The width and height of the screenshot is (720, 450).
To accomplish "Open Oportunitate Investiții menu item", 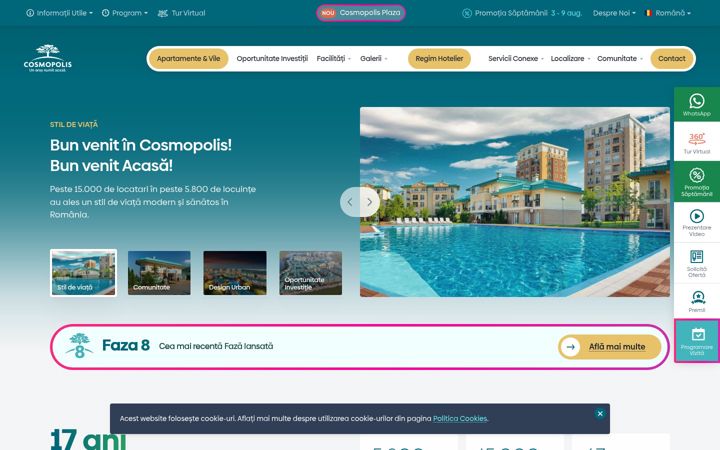I will pos(272,58).
